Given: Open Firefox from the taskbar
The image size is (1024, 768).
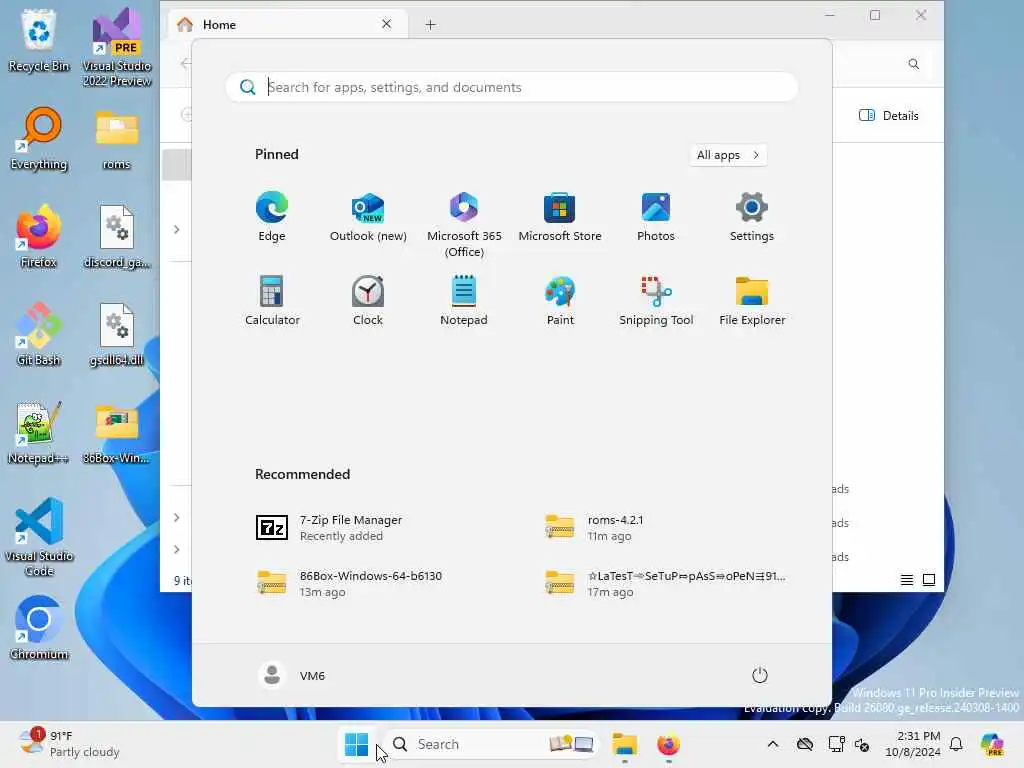Looking at the screenshot, I should [x=668, y=744].
